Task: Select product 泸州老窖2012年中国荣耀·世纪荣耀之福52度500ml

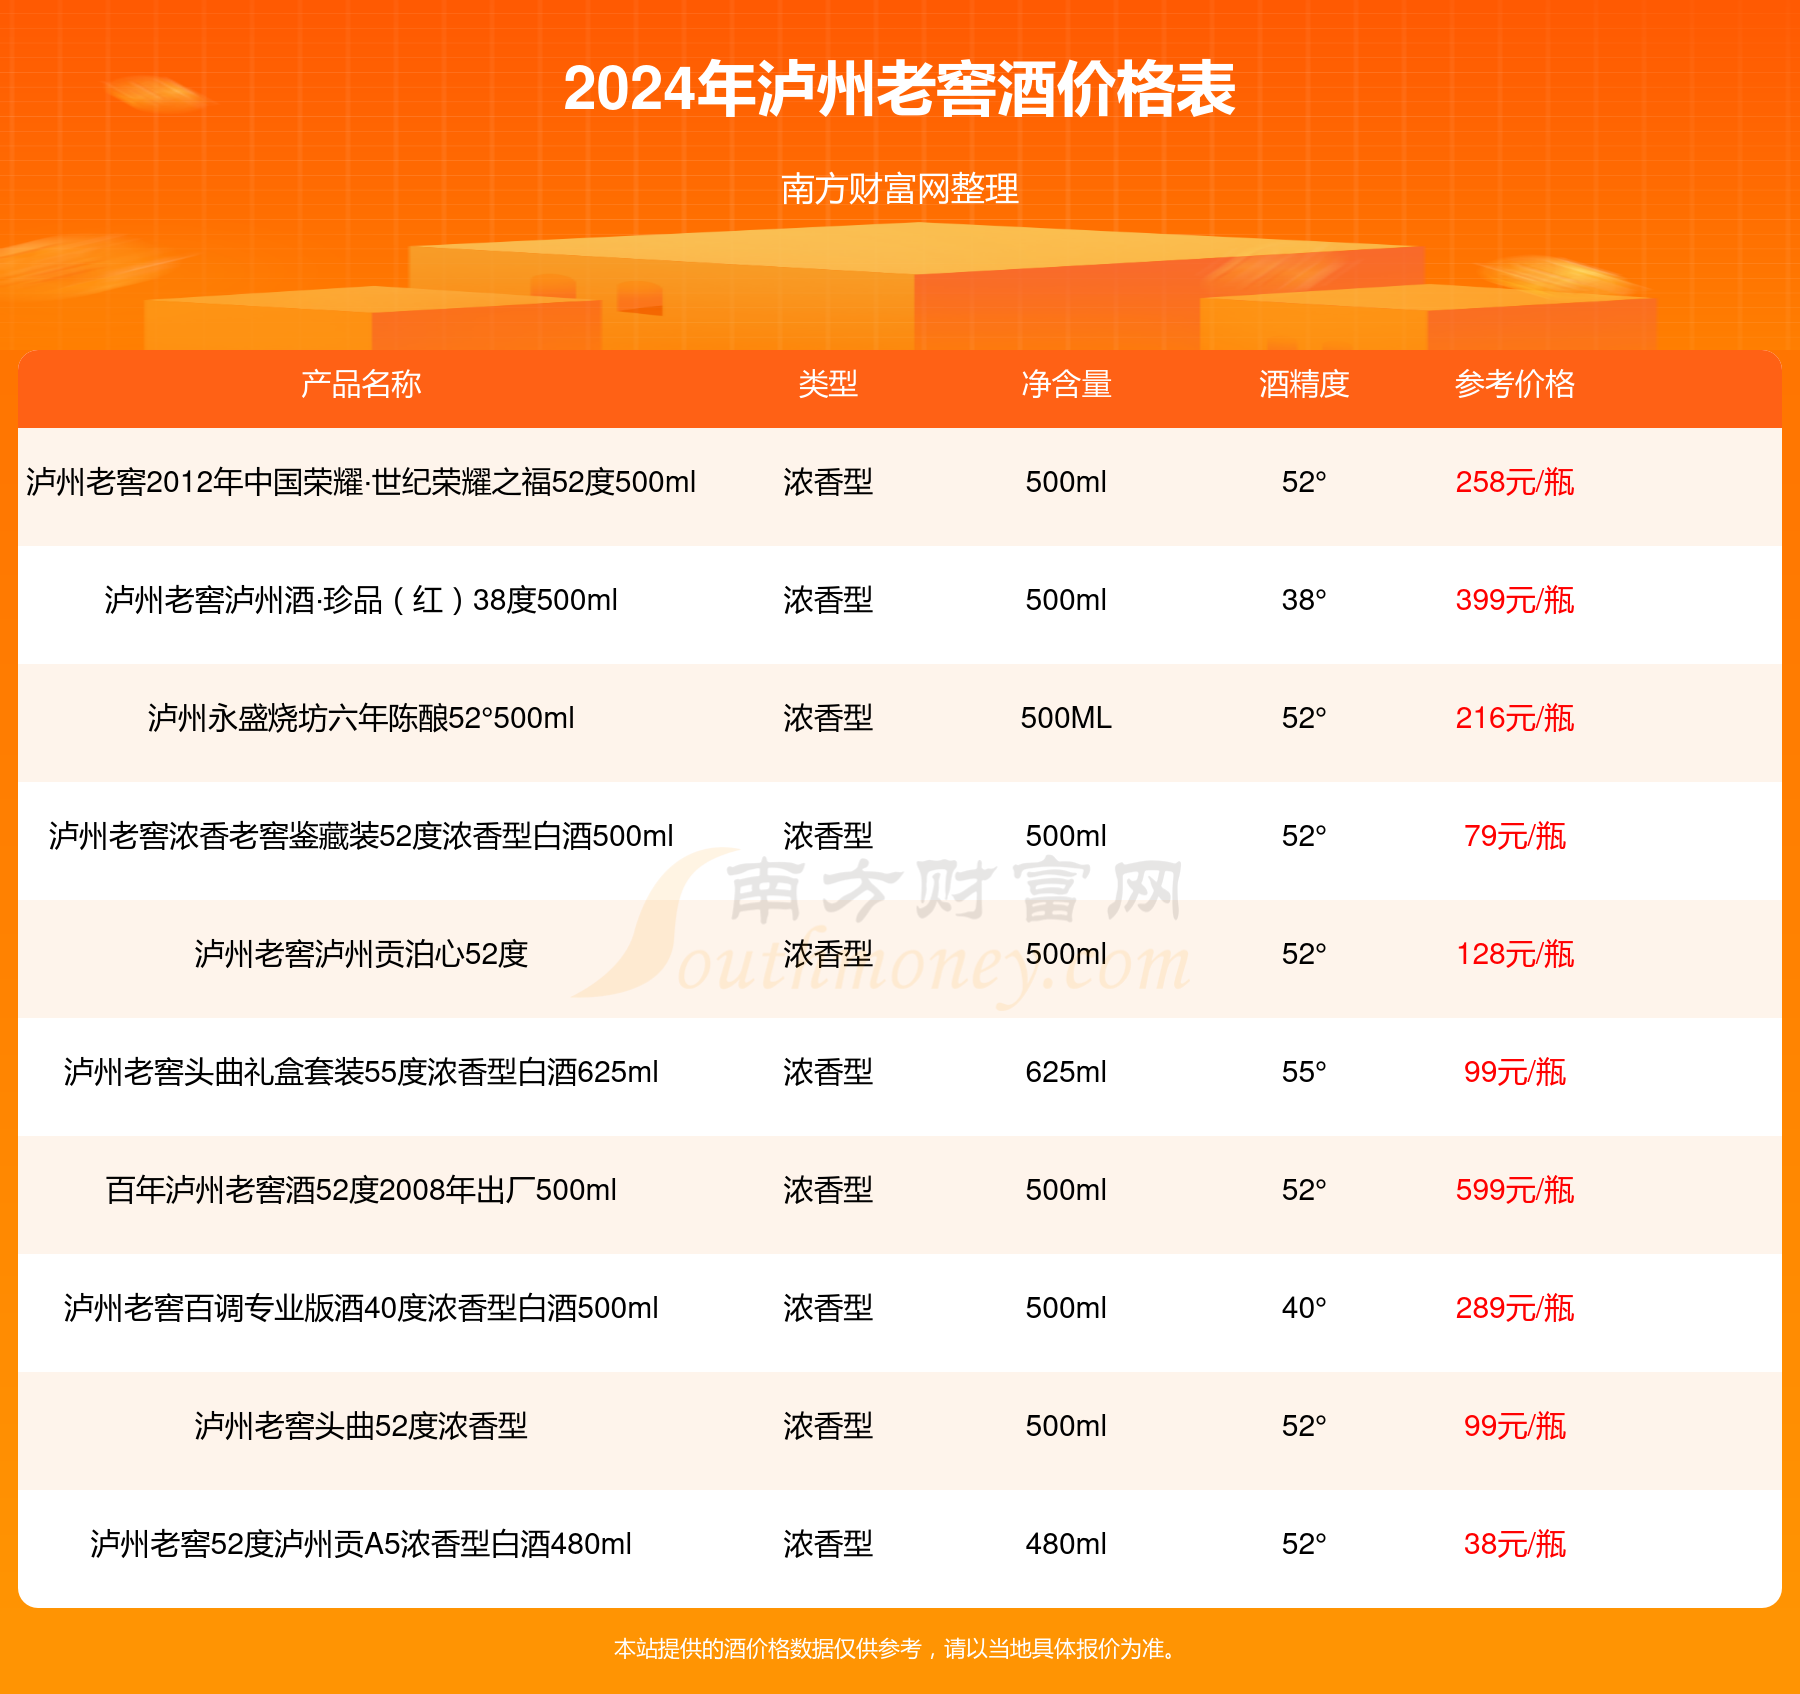Action: click(361, 482)
